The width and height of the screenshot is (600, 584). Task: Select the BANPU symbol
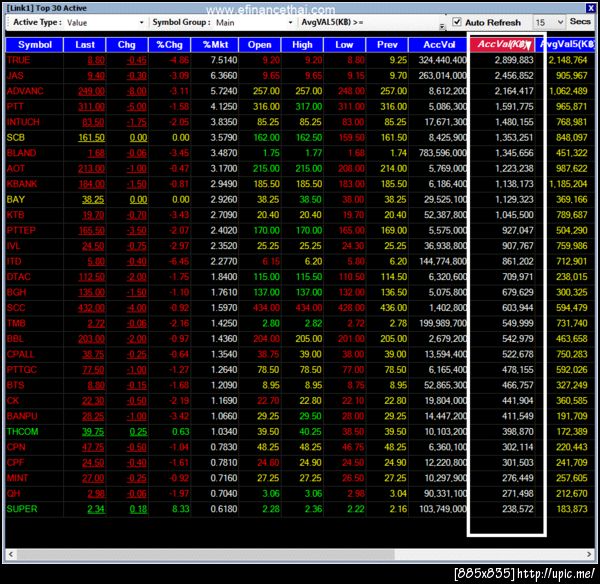pos(22,416)
